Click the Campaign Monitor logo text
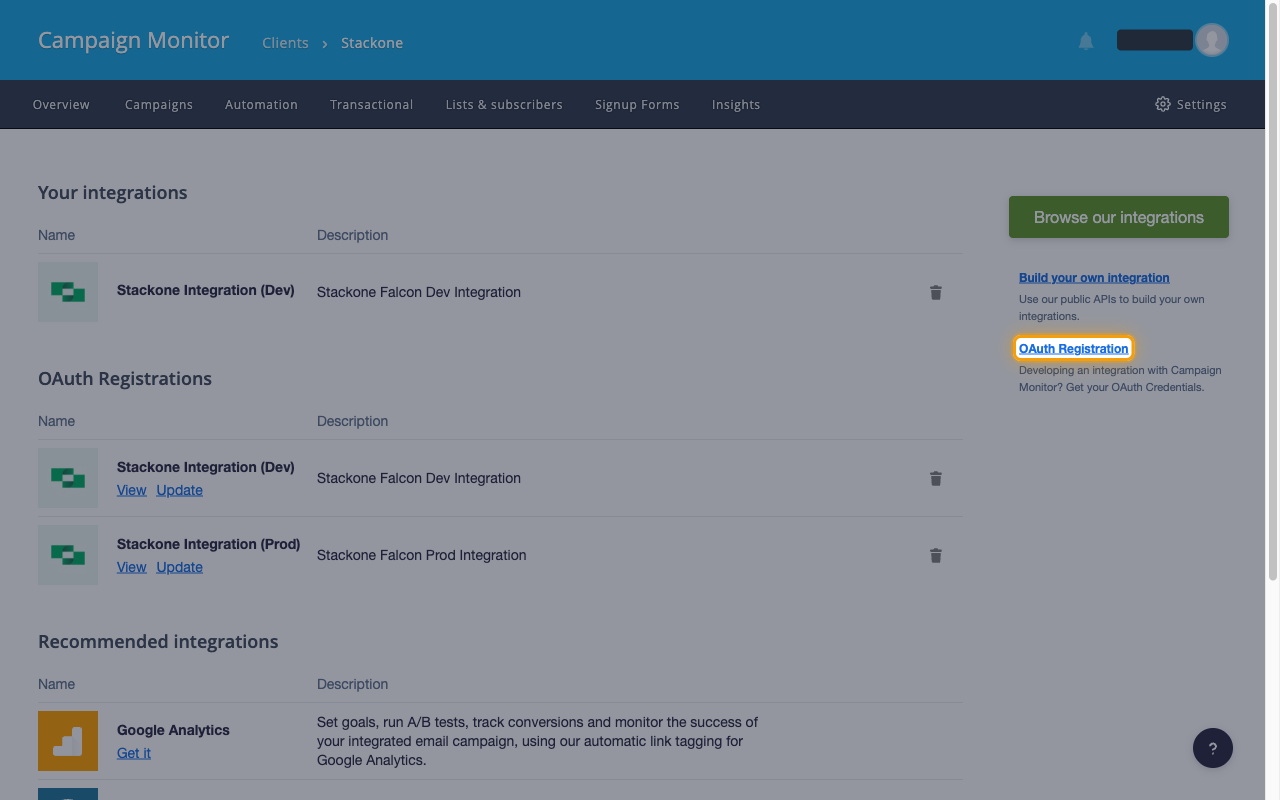 133,40
